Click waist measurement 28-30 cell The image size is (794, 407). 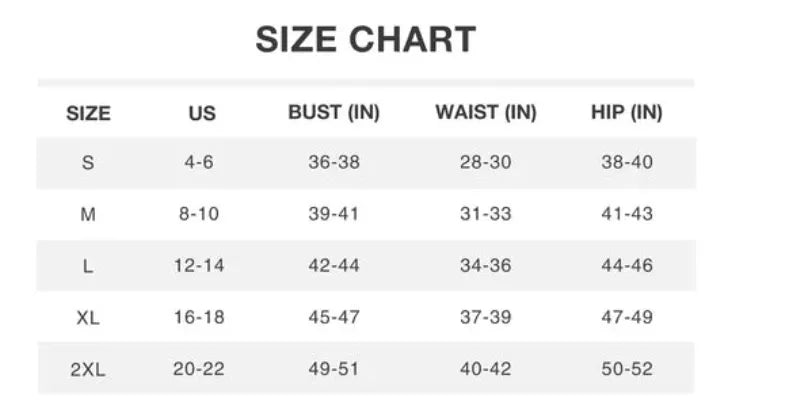click(x=486, y=162)
